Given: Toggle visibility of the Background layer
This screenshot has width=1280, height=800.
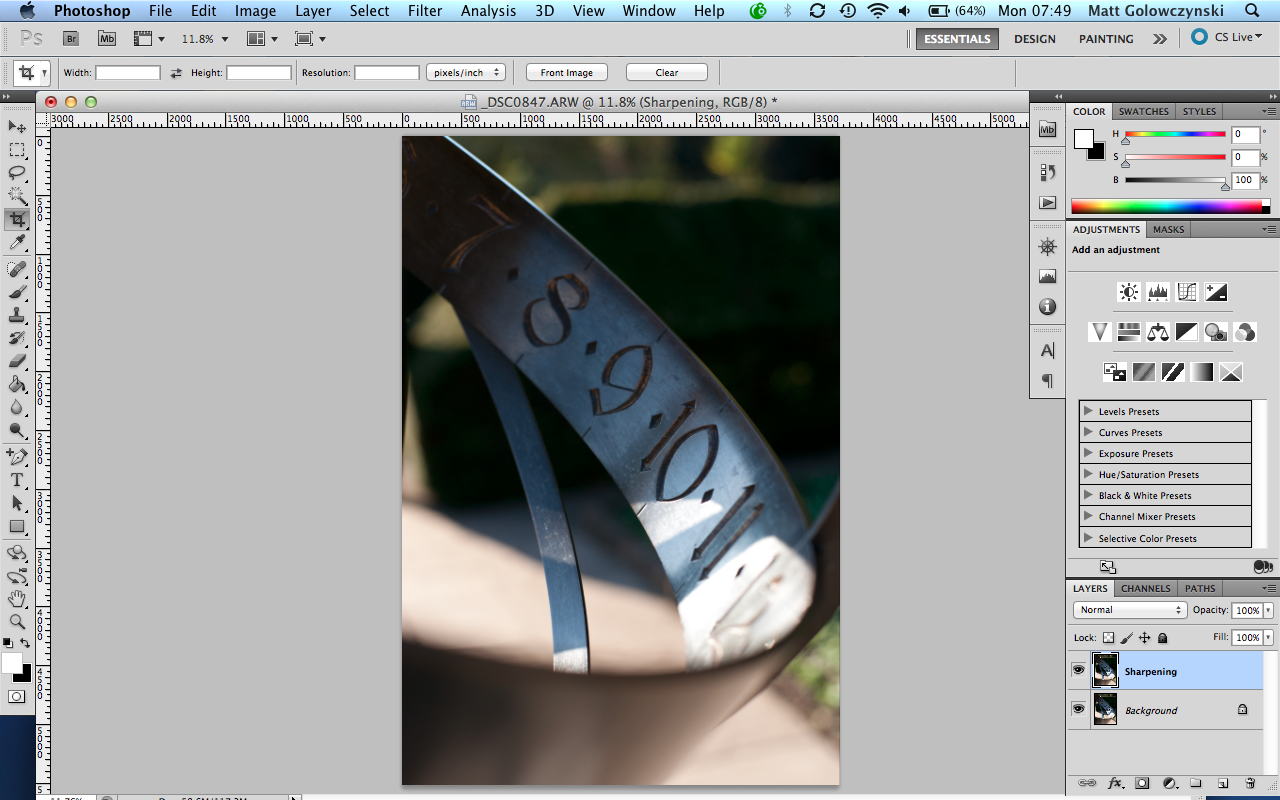Looking at the screenshot, I should (x=1079, y=709).
